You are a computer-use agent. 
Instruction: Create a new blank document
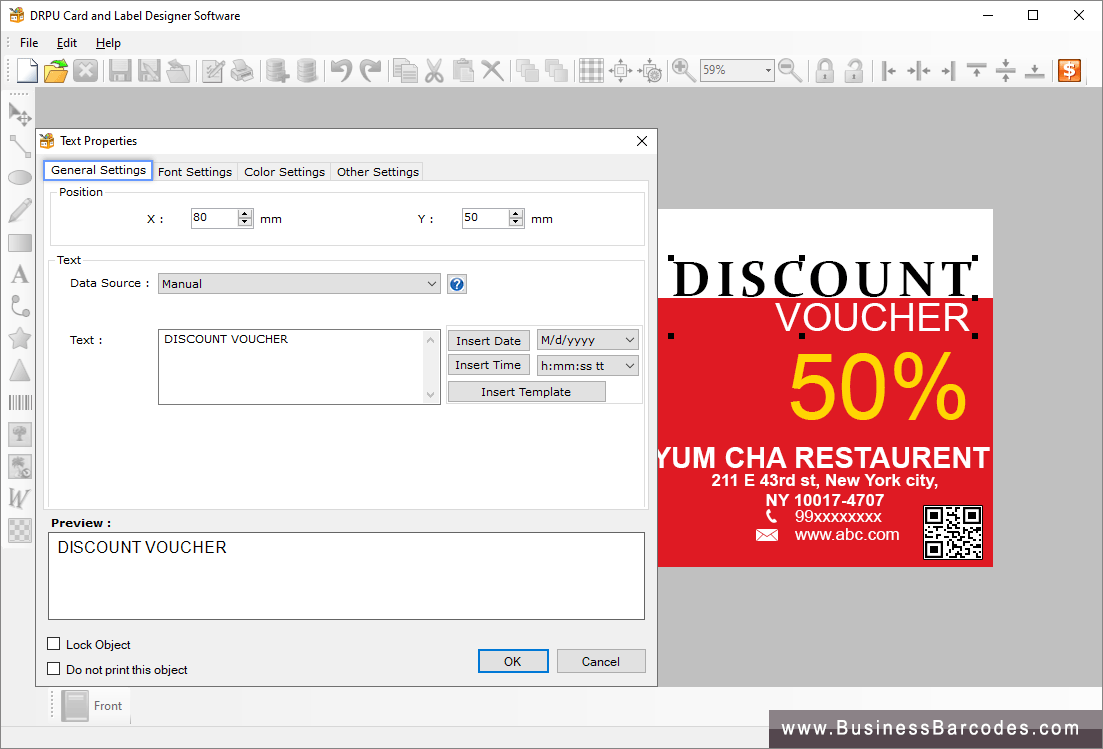point(27,70)
